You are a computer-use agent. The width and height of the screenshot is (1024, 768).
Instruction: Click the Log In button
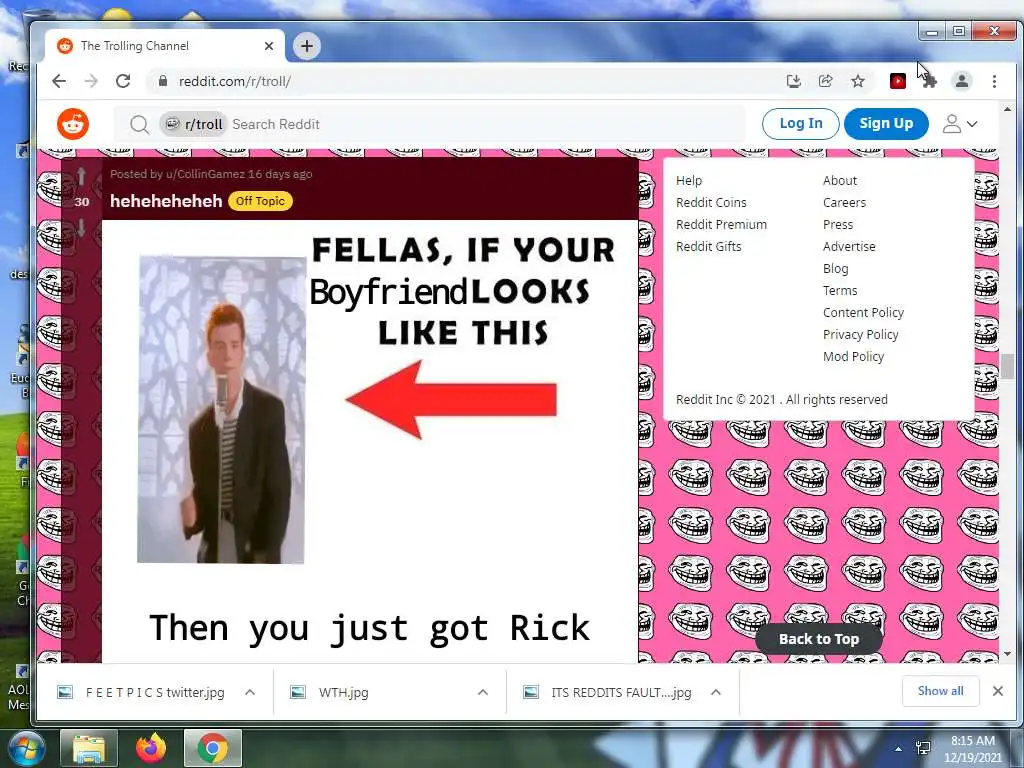801,123
